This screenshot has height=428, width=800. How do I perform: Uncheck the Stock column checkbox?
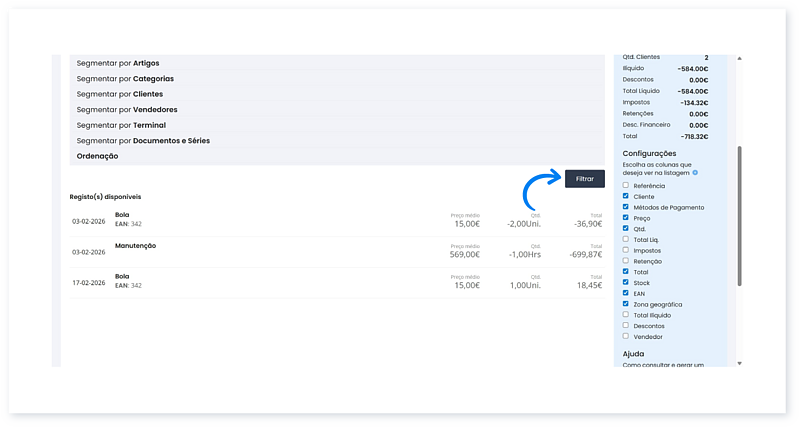point(626,282)
